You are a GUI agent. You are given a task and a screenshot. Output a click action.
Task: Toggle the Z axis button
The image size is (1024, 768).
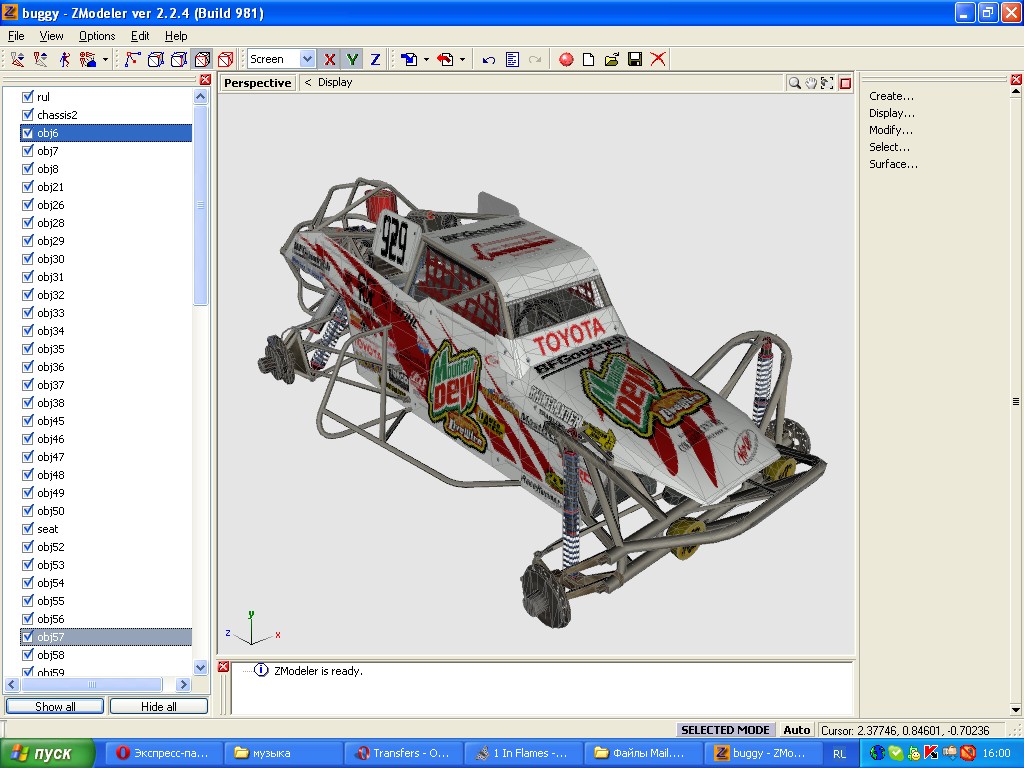(x=376, y=59)
